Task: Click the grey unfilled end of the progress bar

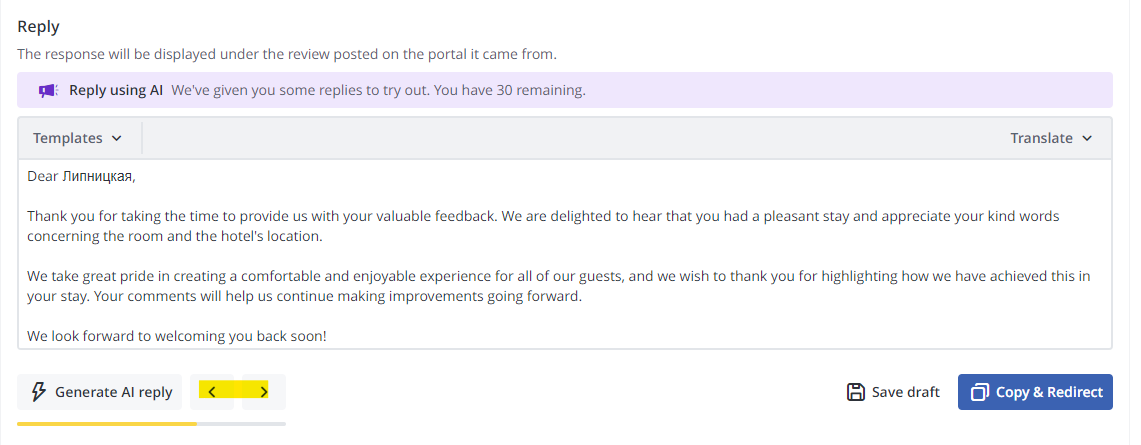Action: pos(241,423)
